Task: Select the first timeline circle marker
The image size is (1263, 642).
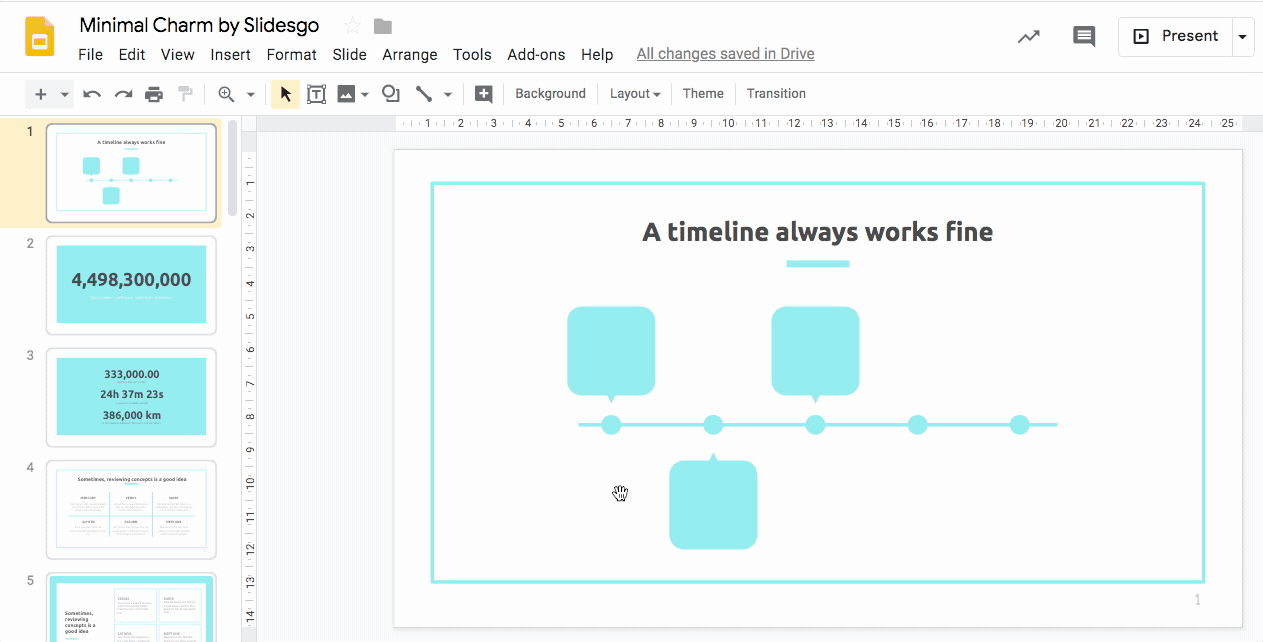Action: coord(611,425)
